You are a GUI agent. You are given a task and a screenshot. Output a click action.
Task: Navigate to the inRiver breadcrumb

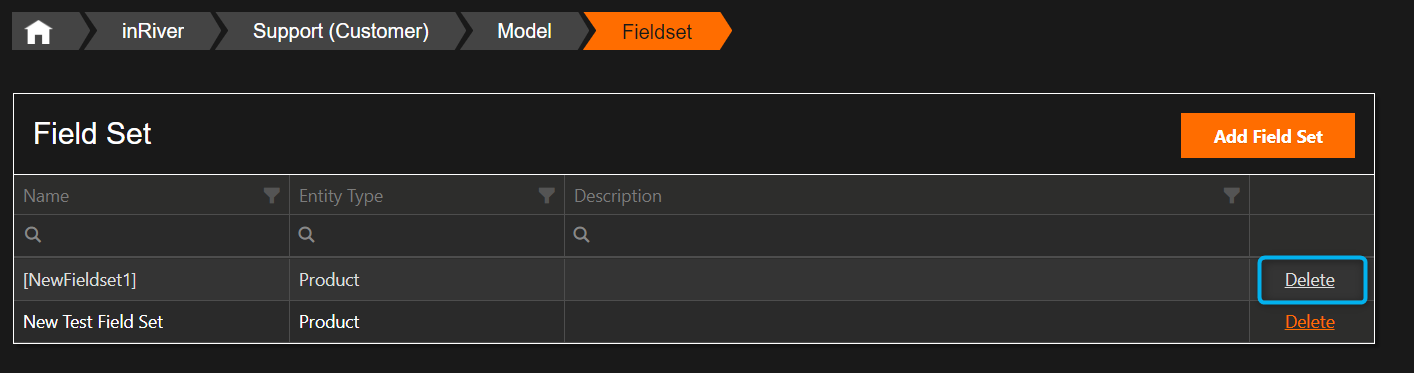pos(152,32)
